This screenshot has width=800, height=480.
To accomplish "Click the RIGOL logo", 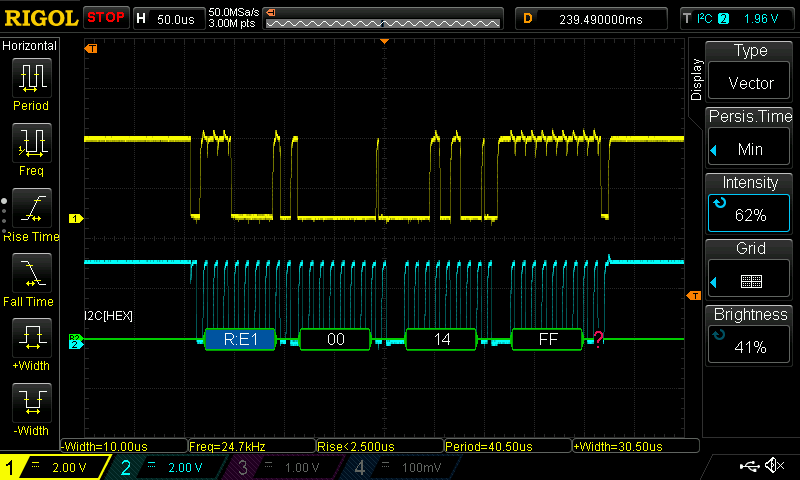I will (41, 18).
